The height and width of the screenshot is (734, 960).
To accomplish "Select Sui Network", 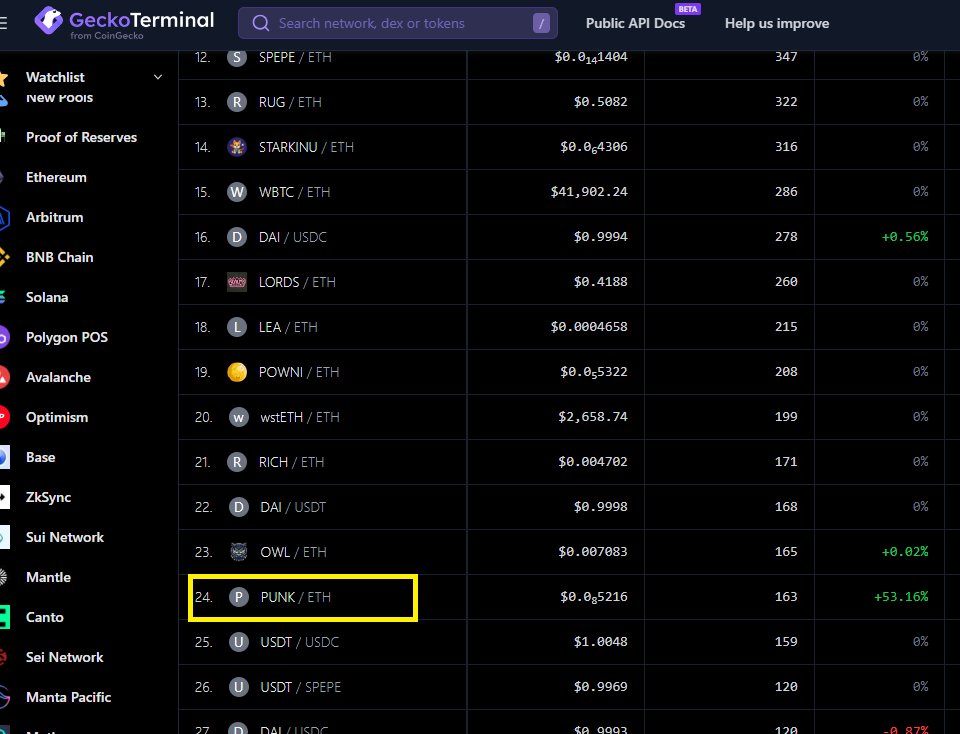I will [x=65, y=537].
